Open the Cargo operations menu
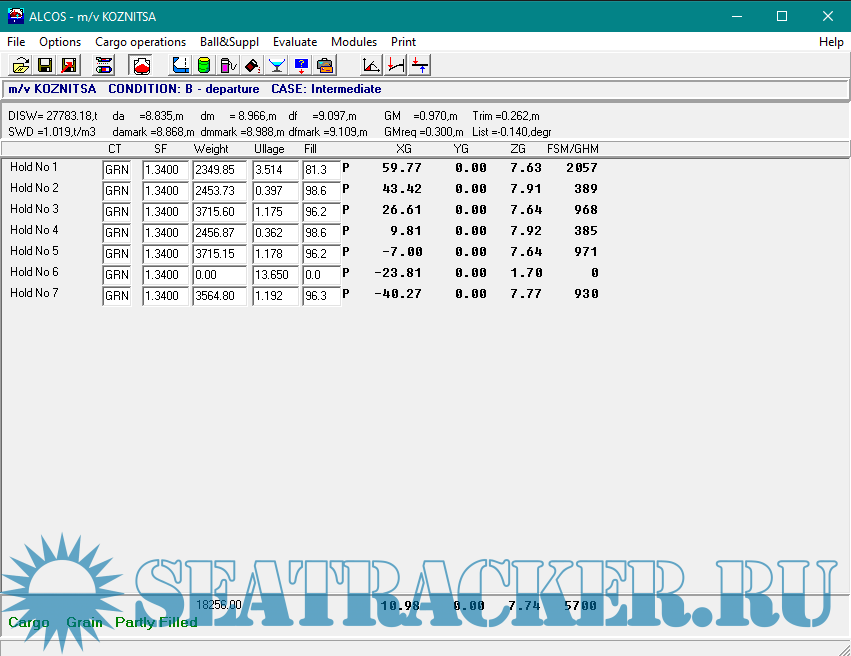Screen dimensions: 851x656 [x=140, y=42]
